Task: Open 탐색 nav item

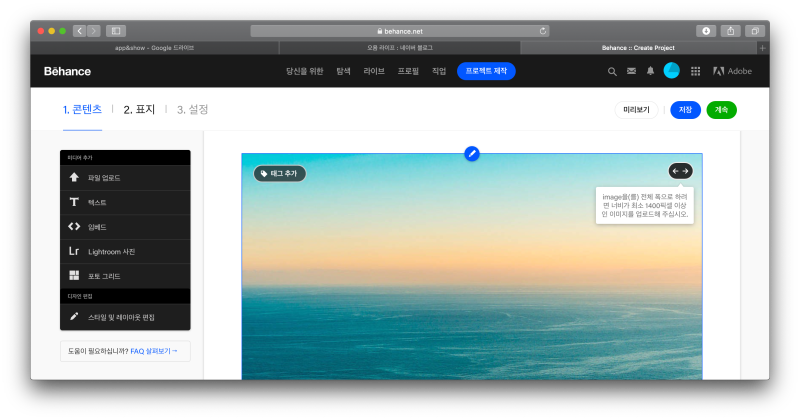Action: 343,71
